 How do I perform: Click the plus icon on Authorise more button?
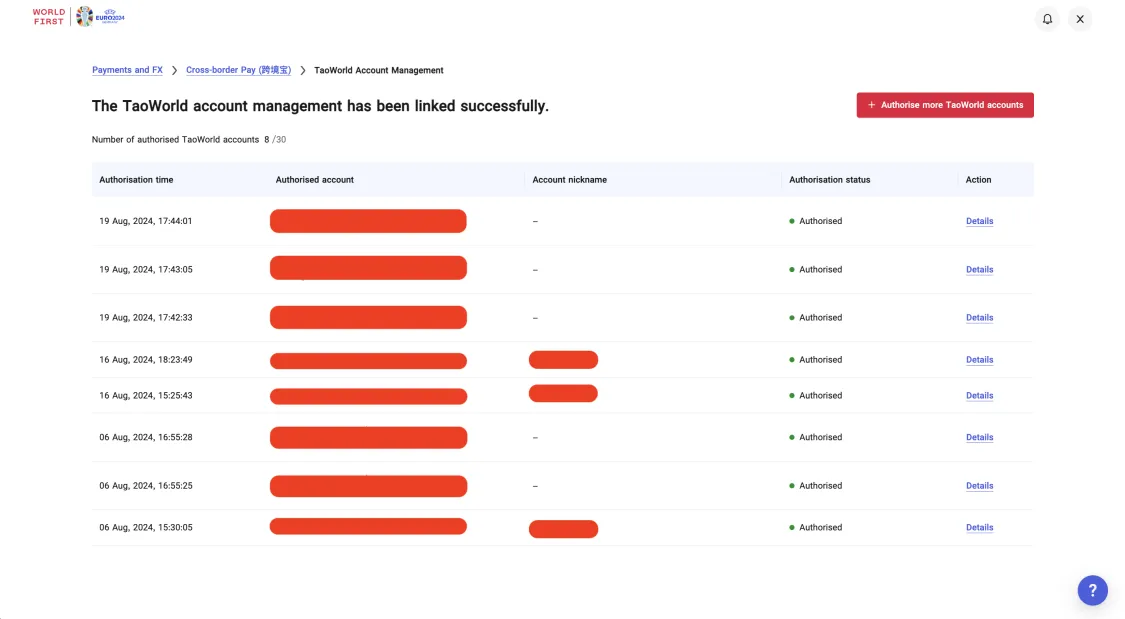871,105
